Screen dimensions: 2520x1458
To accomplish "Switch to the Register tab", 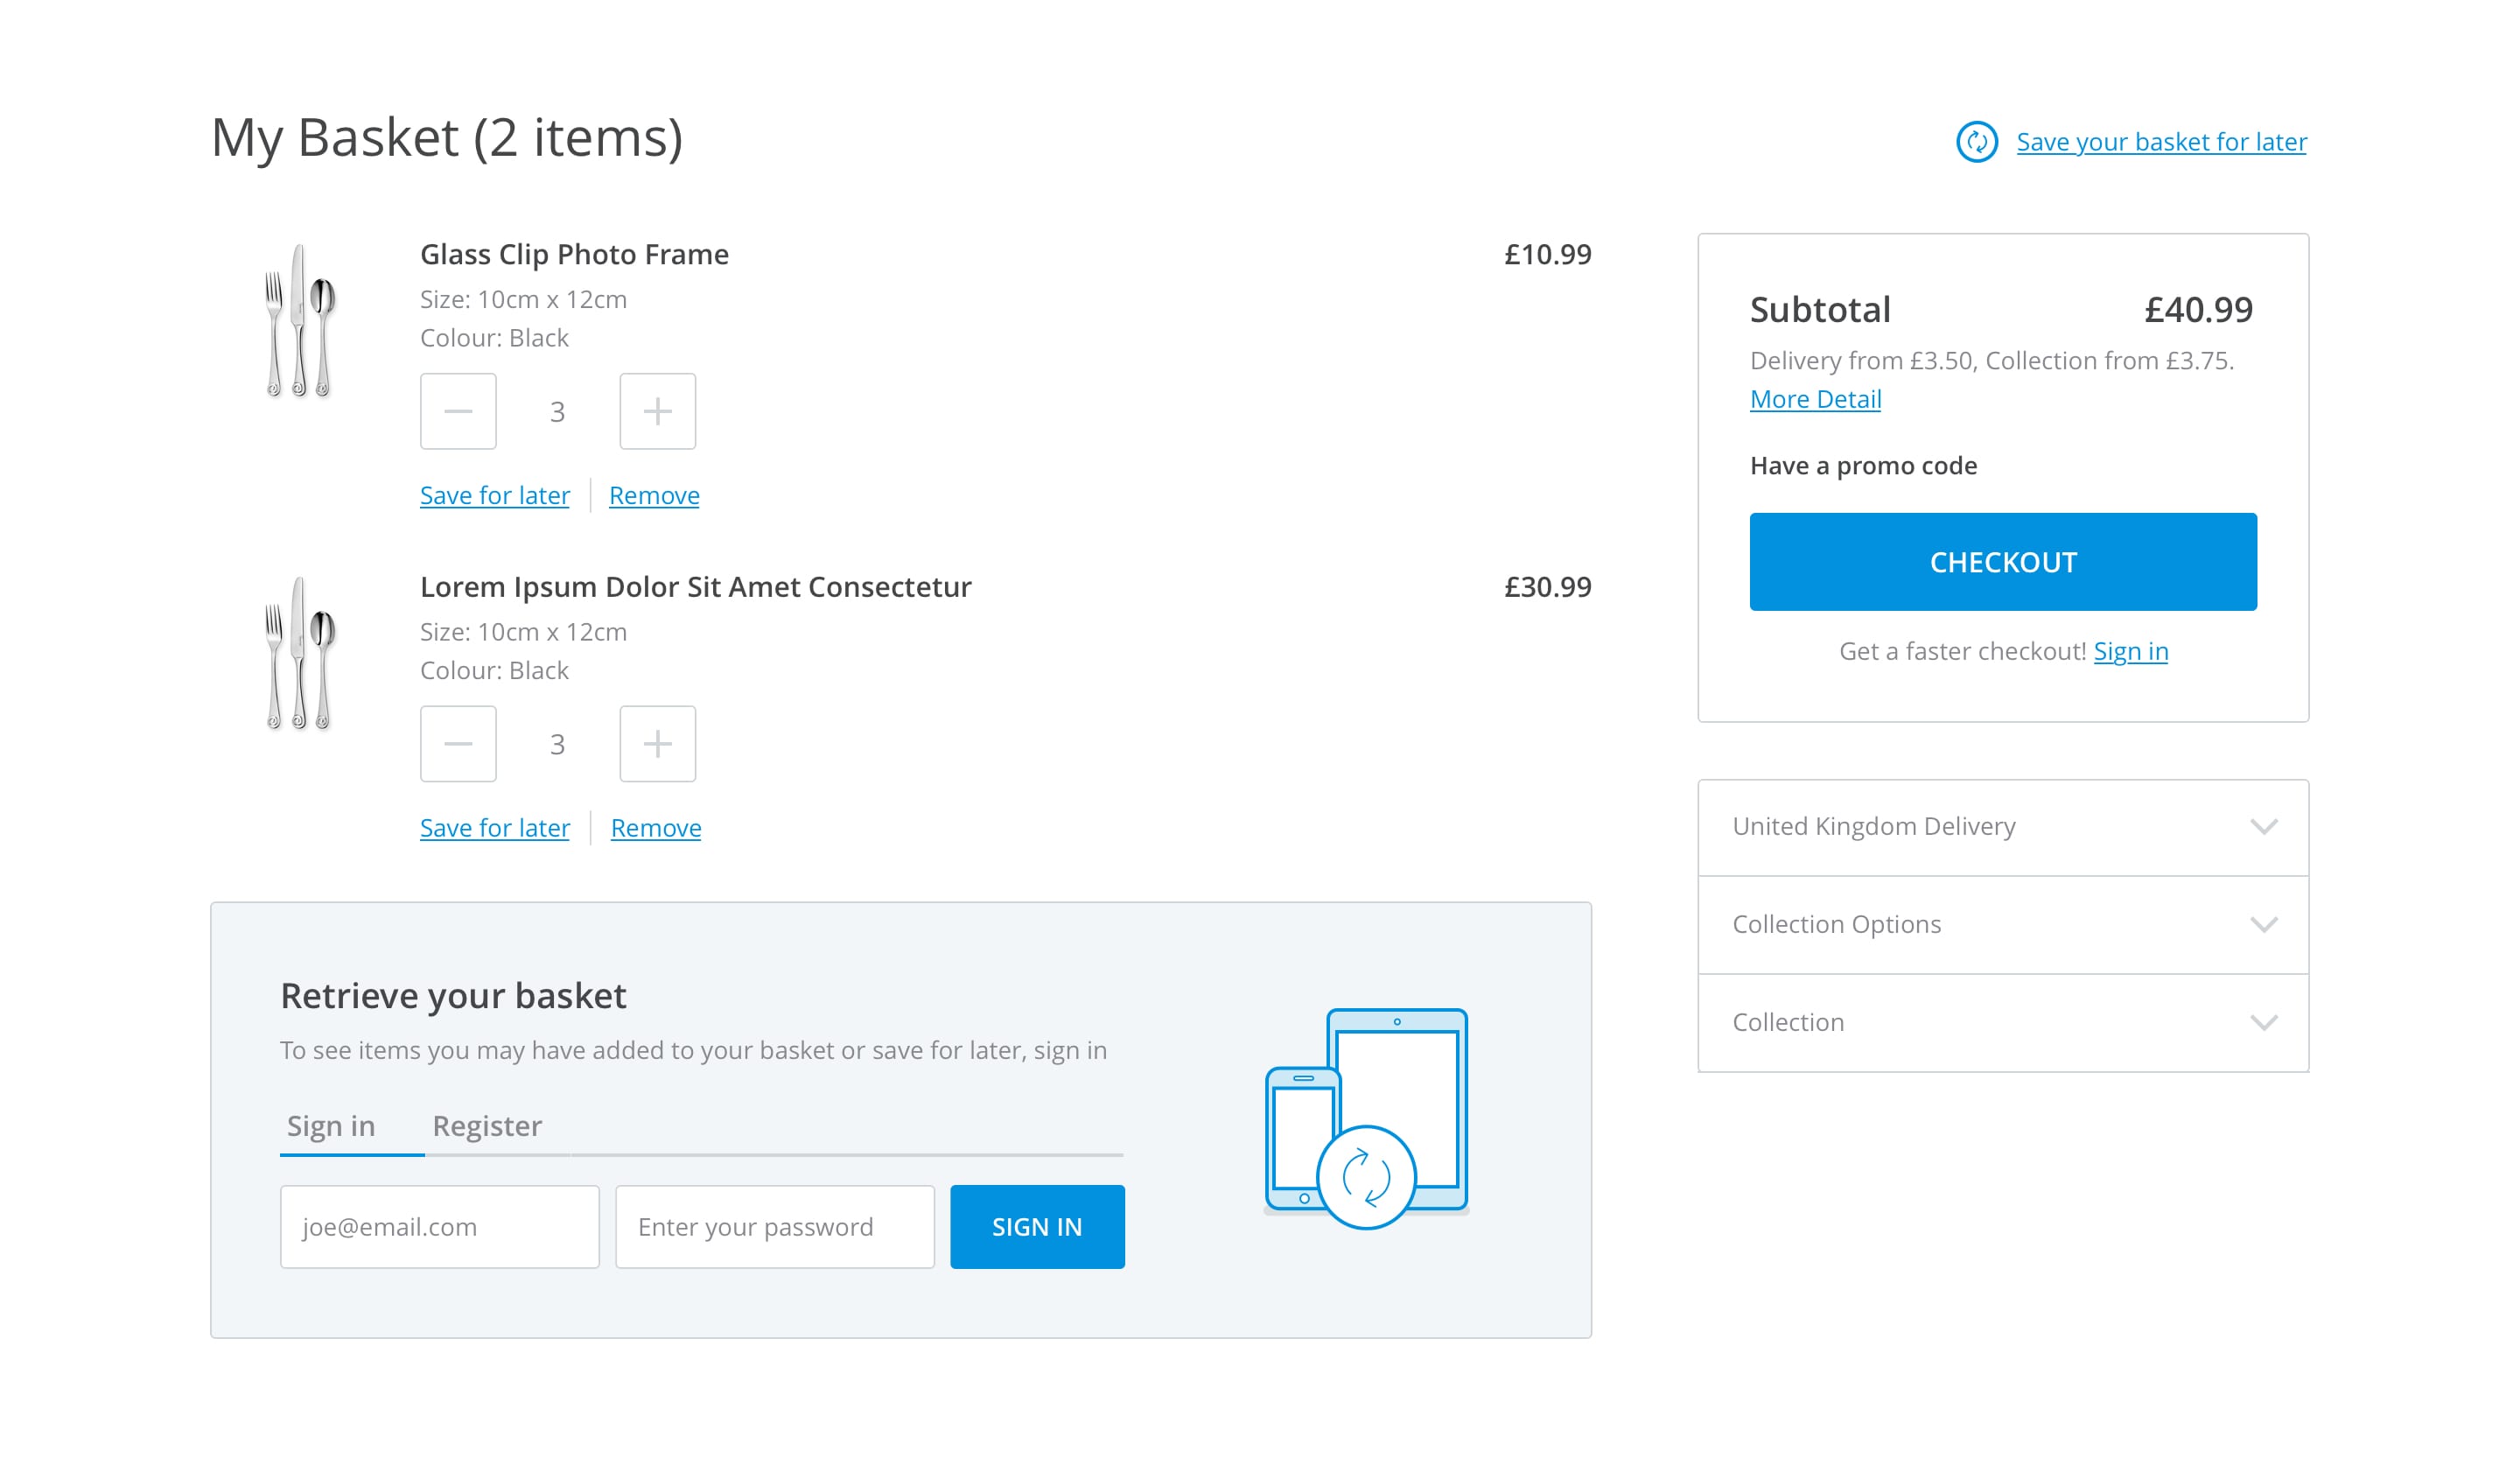I will (487, 1126).
